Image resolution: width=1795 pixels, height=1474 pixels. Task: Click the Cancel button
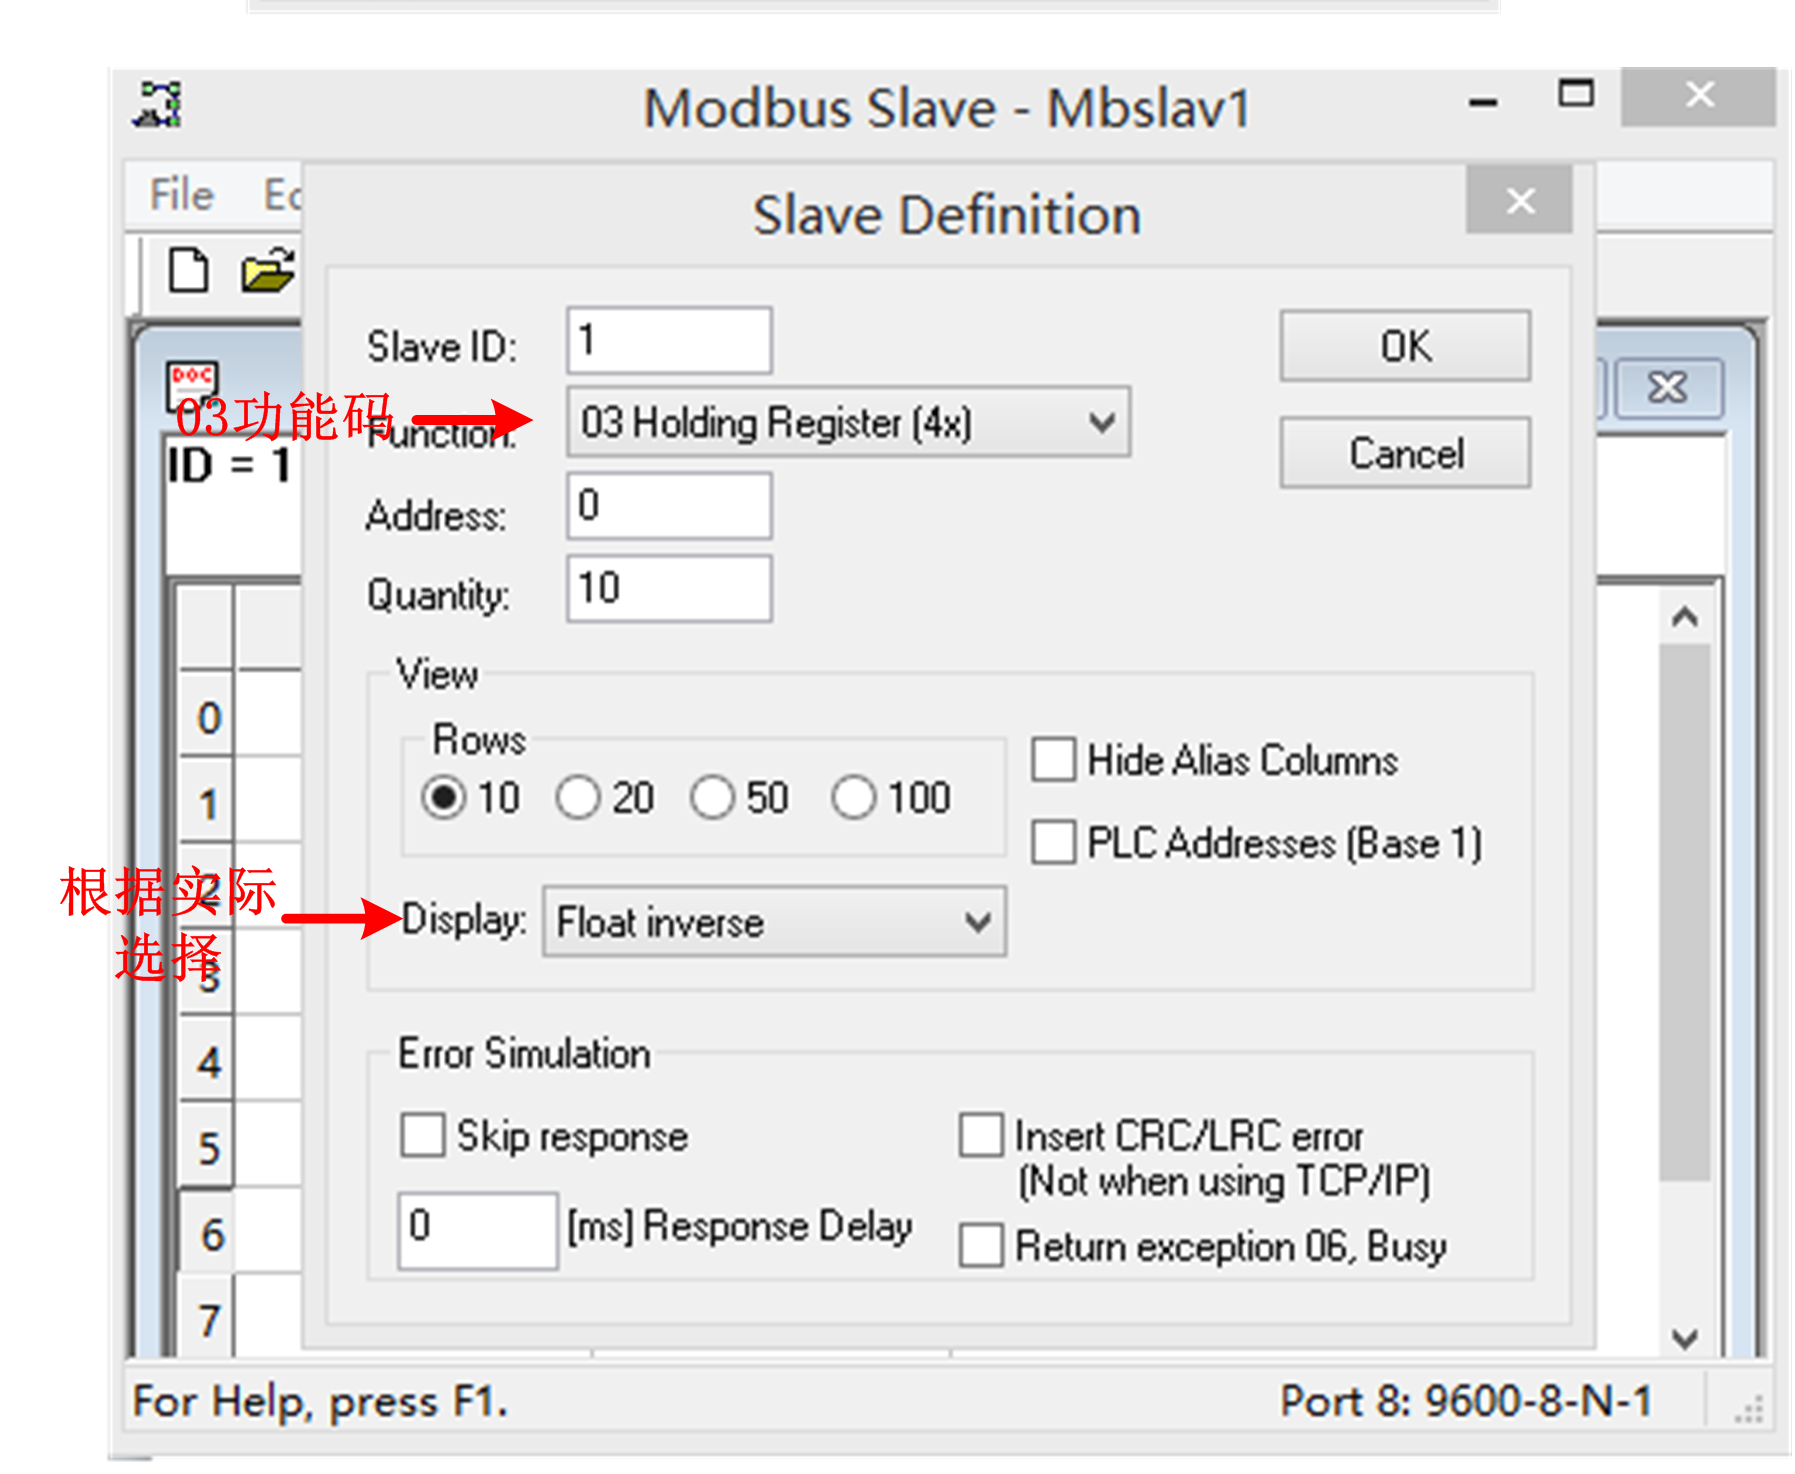coord(1404,453)
